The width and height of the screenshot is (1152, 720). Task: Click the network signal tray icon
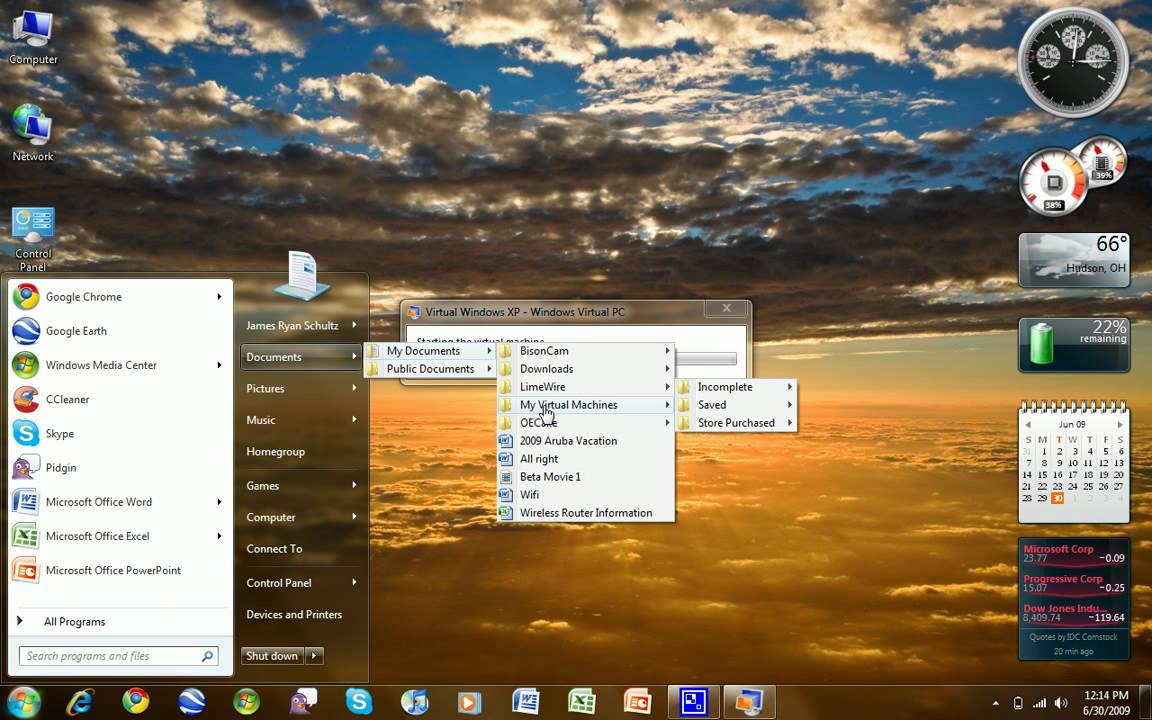pos(1040,703)
